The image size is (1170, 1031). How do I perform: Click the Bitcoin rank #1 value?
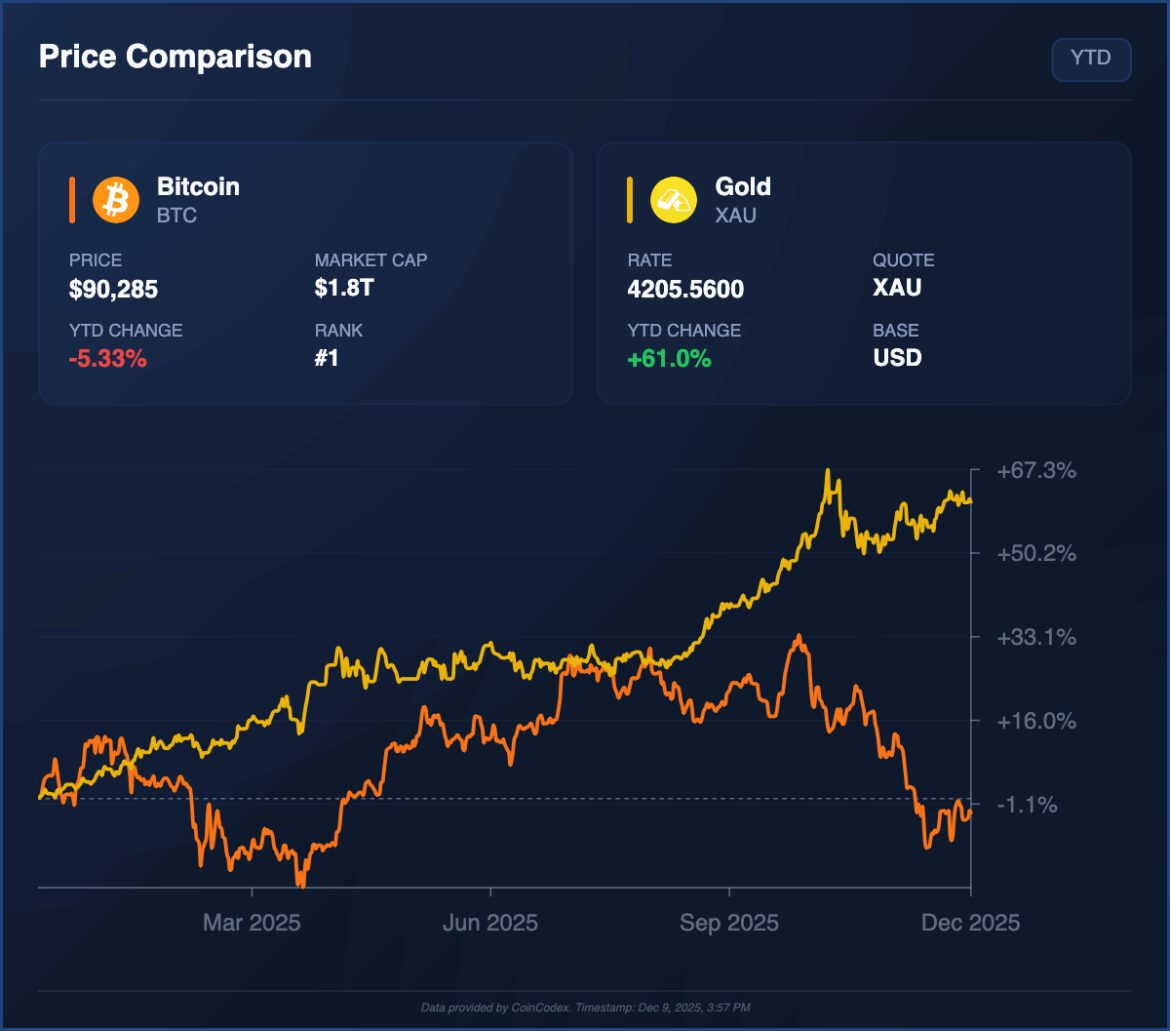327,359
